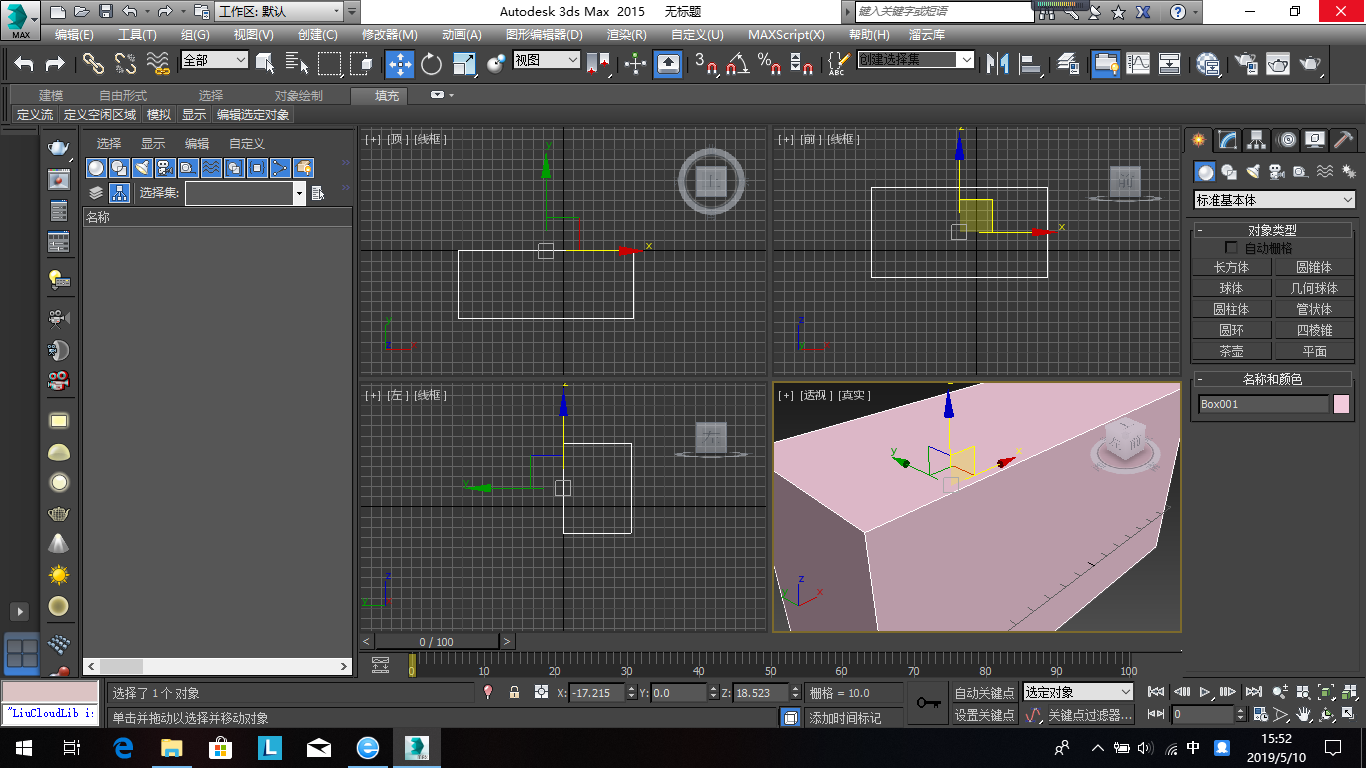Click the 设置关键点 button

tap(984, 715)
